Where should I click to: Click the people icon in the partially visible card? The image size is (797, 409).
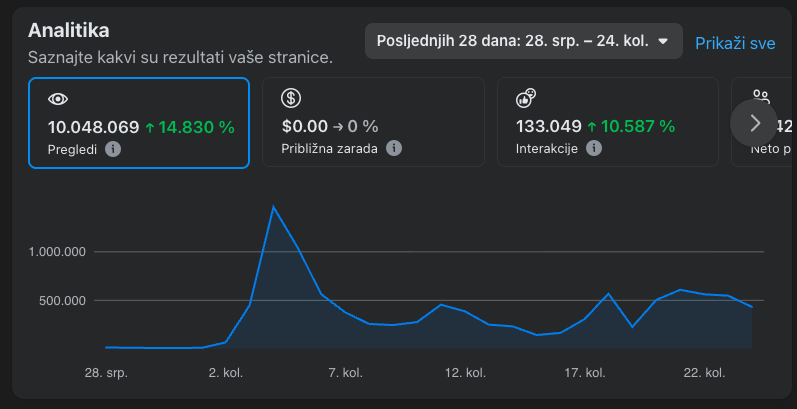(761, 97)
